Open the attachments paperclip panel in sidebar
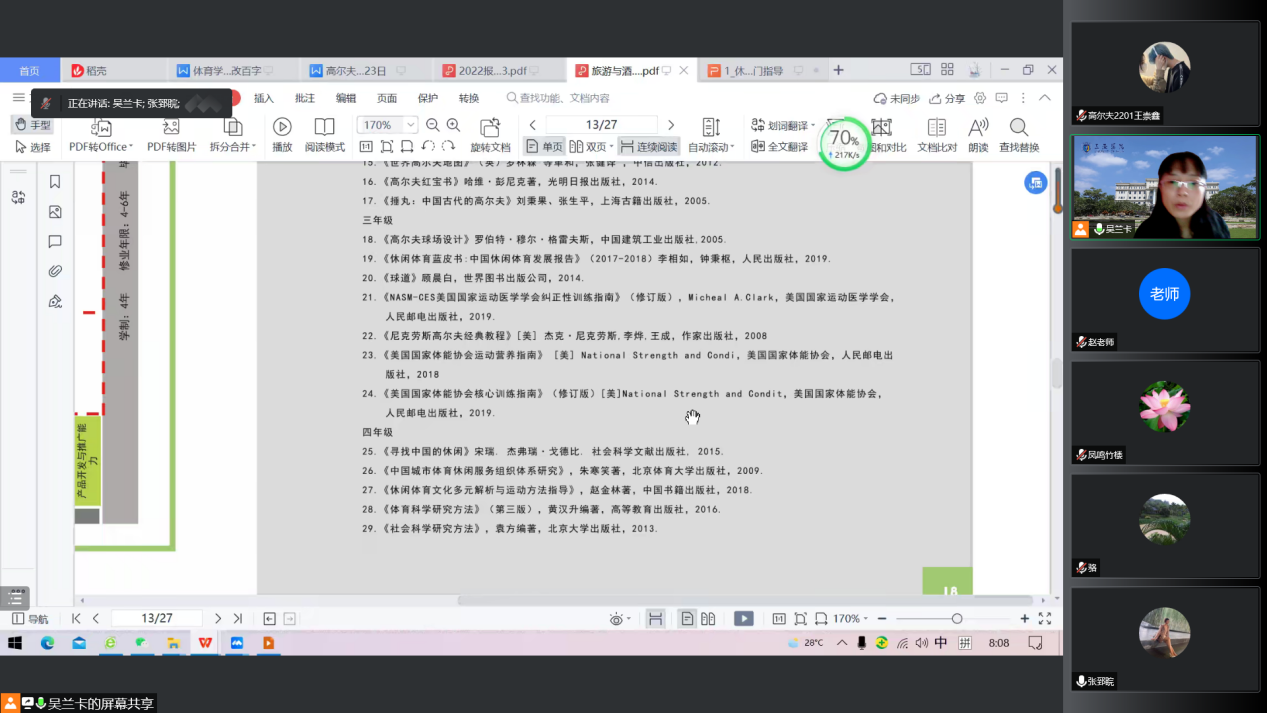The width and height of the screenshot is (1267, 713). point(55,271)
